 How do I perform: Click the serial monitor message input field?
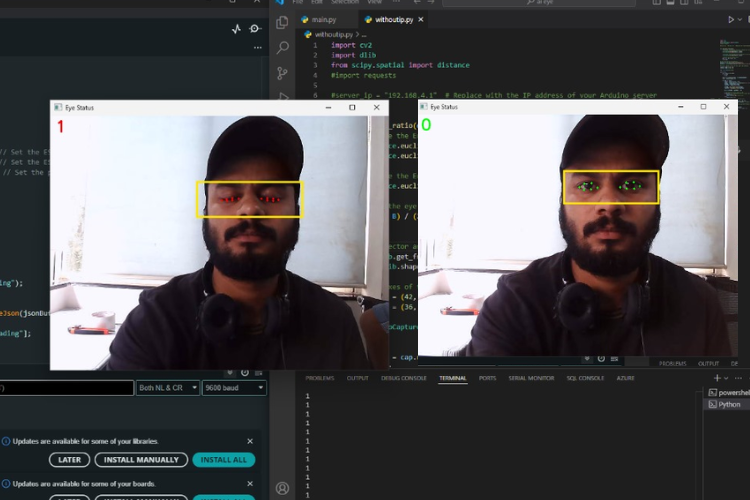coord(66,388)
